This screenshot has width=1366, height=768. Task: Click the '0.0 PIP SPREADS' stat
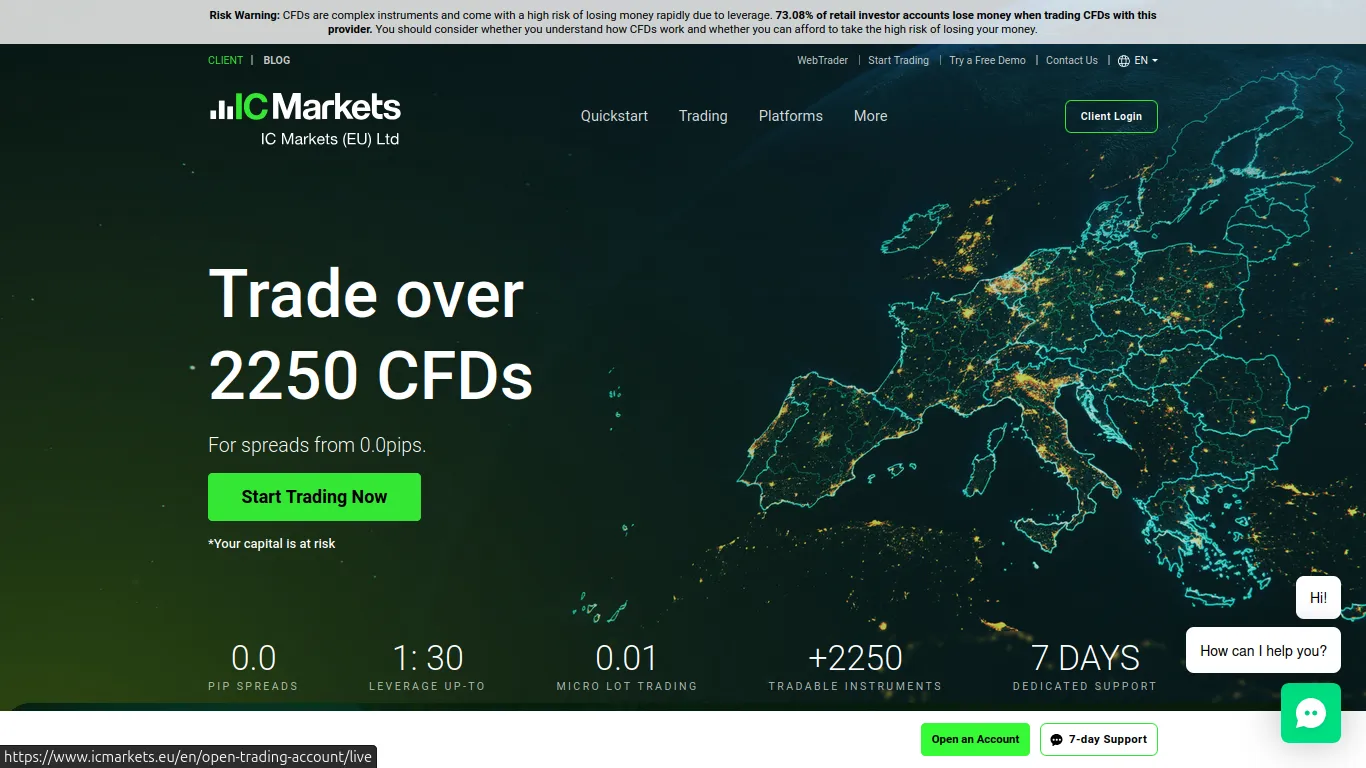253,667
